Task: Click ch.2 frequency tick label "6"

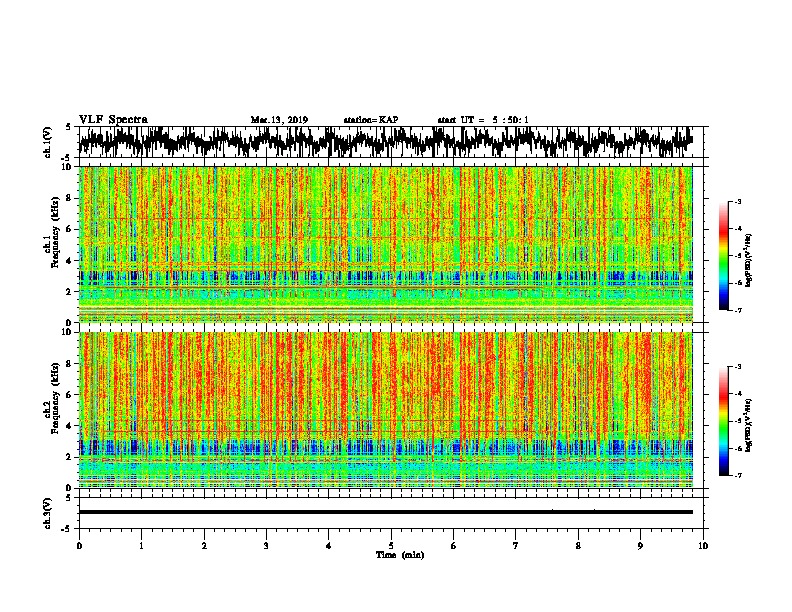Action: point(70,395)
